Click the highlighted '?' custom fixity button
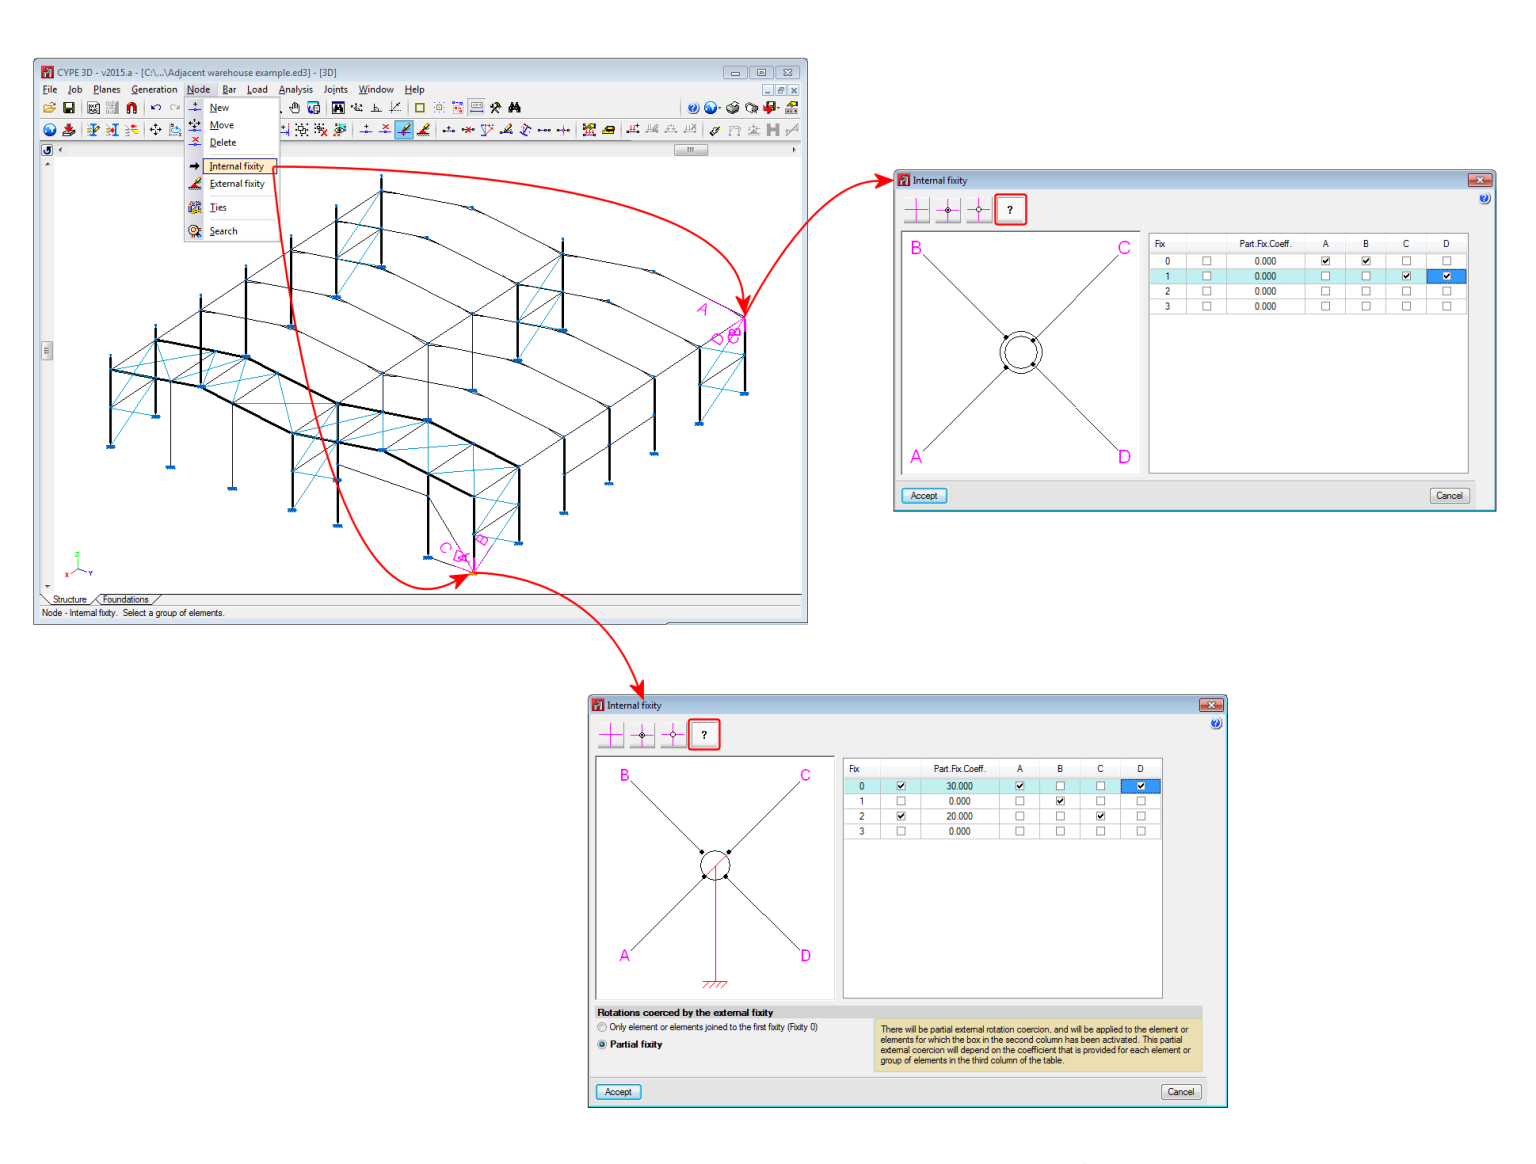This screenshot has width=1536, height=1164. pos(1011,209)
